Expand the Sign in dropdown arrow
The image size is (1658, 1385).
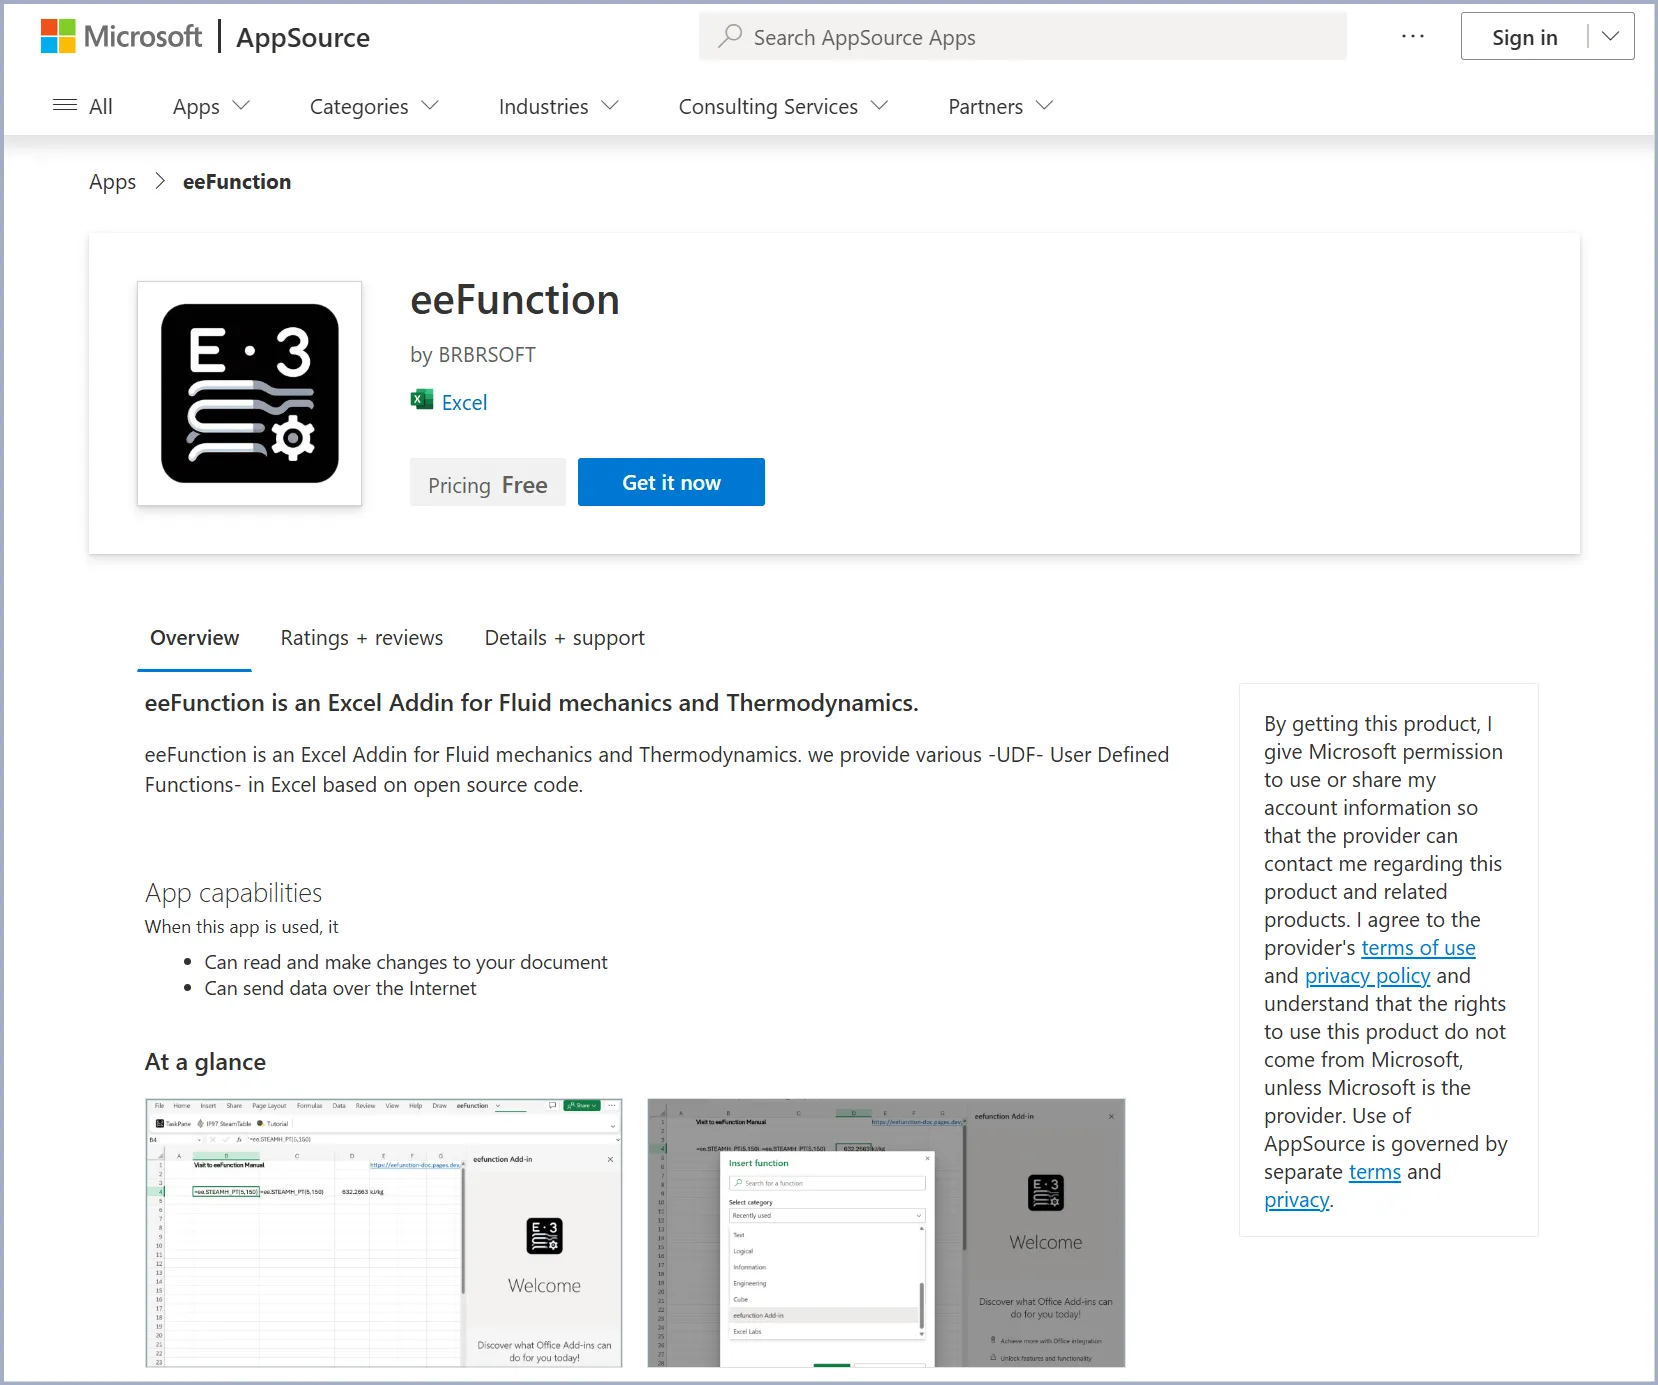point(1610,37)
